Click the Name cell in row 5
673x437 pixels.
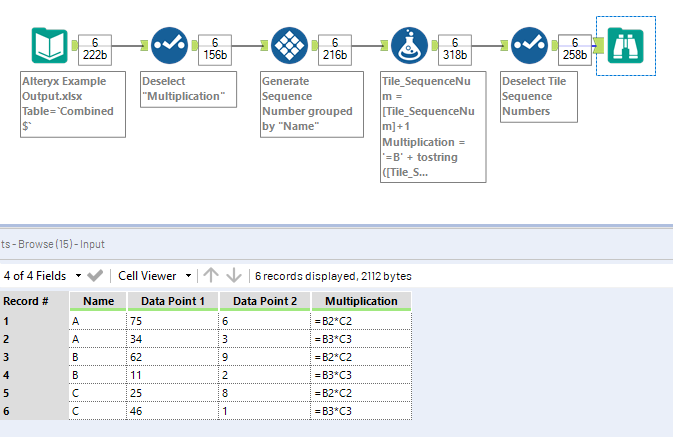(98, 393)
